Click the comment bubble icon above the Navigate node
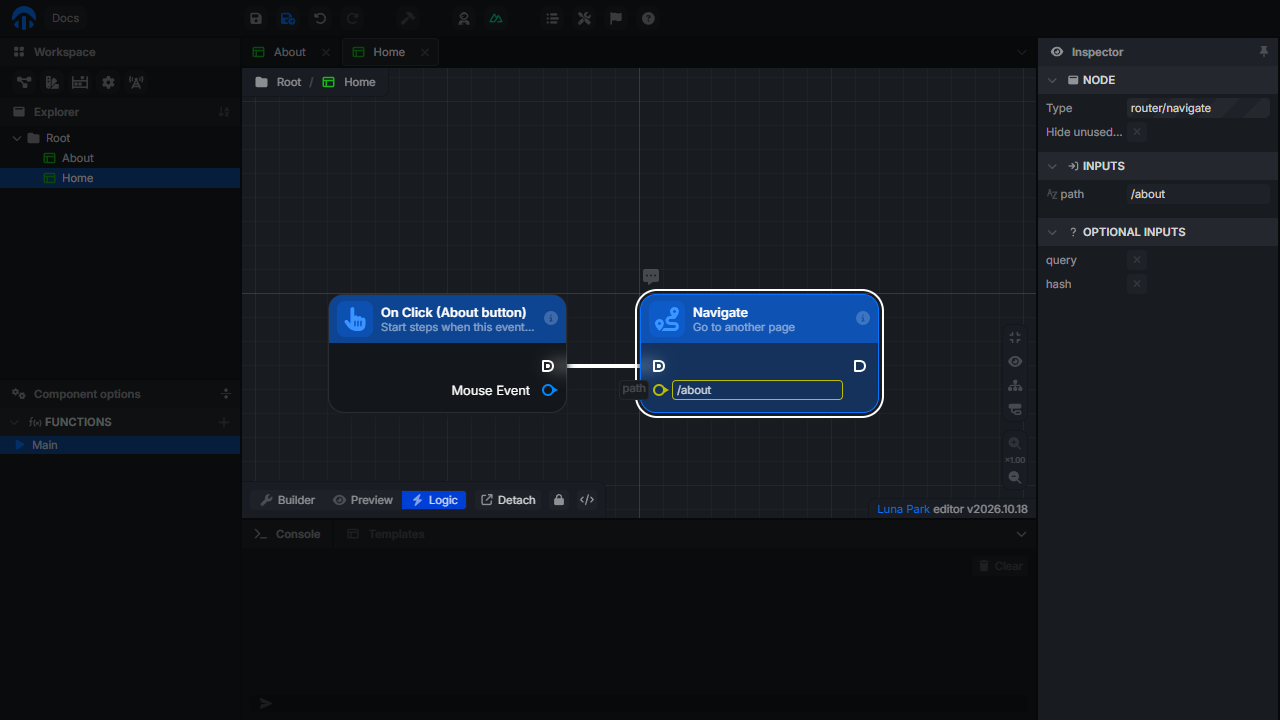This screenshot has height=720, width=1280. coord(651,276)
